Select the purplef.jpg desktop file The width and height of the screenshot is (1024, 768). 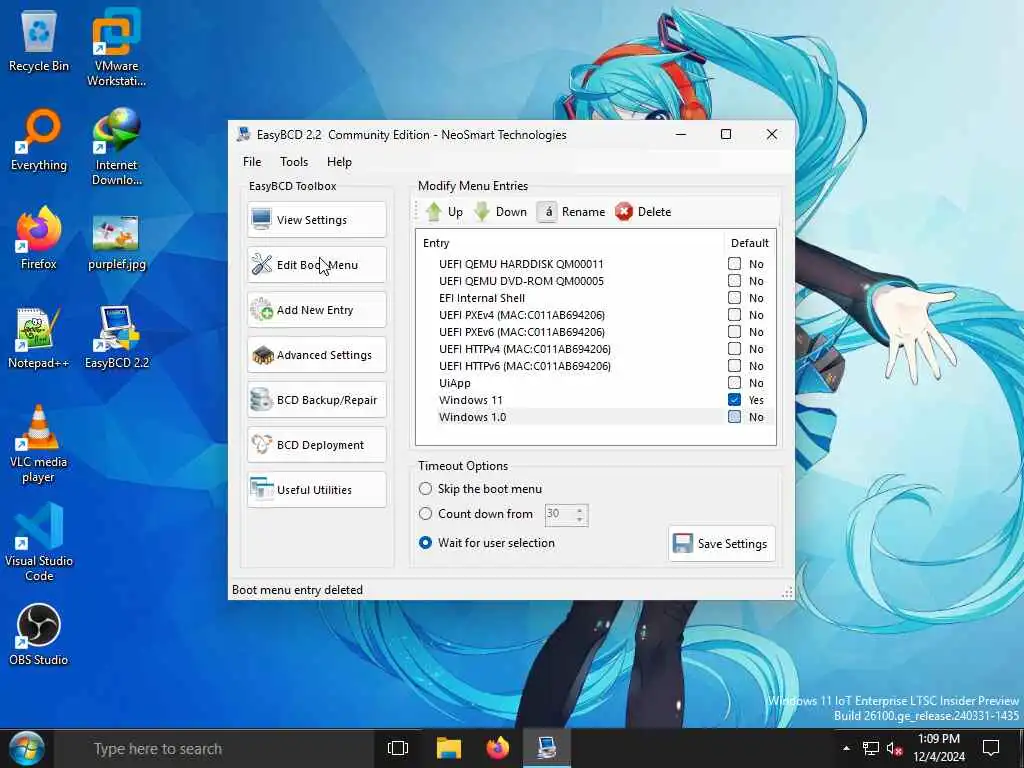pyautogui.click(x=116, y=242)
